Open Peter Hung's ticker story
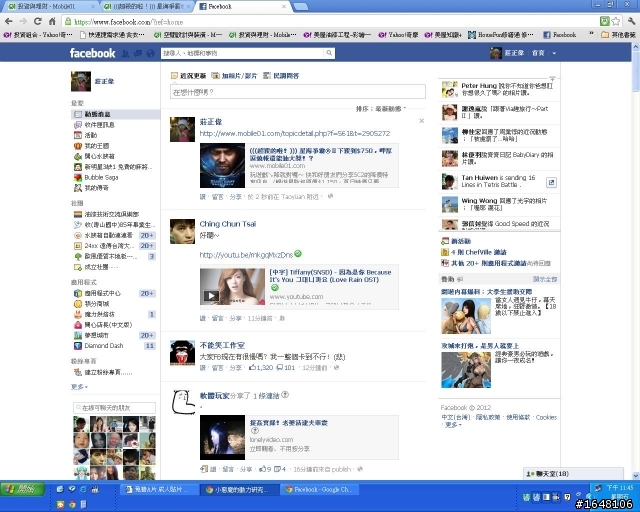 click(x=499, y=89)
